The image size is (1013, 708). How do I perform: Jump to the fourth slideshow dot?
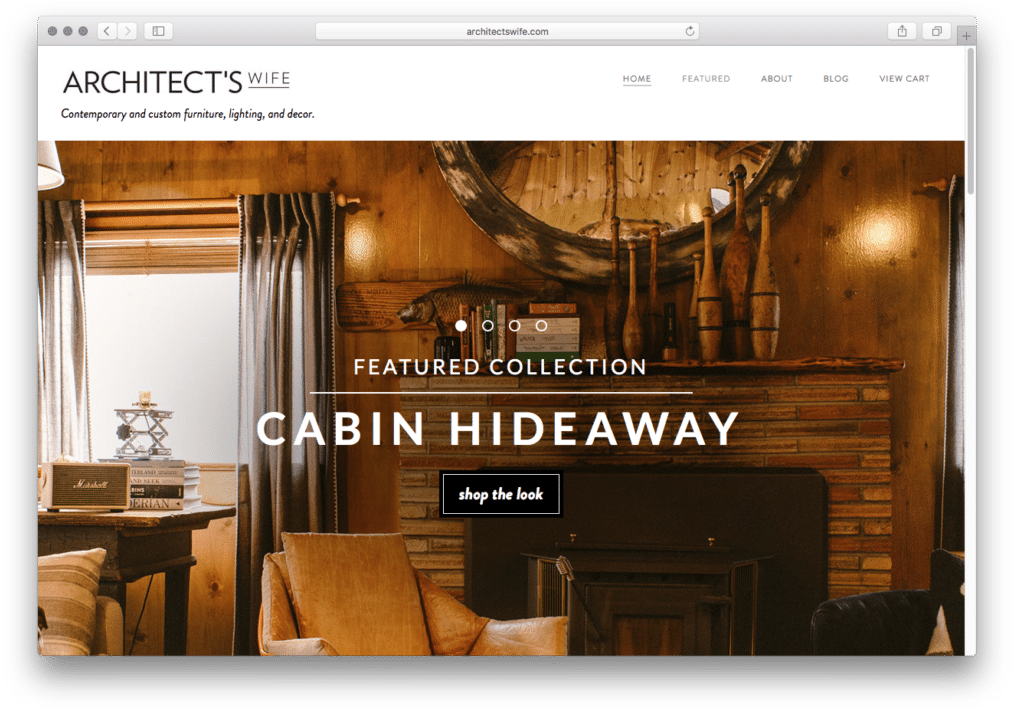[541, 326]
